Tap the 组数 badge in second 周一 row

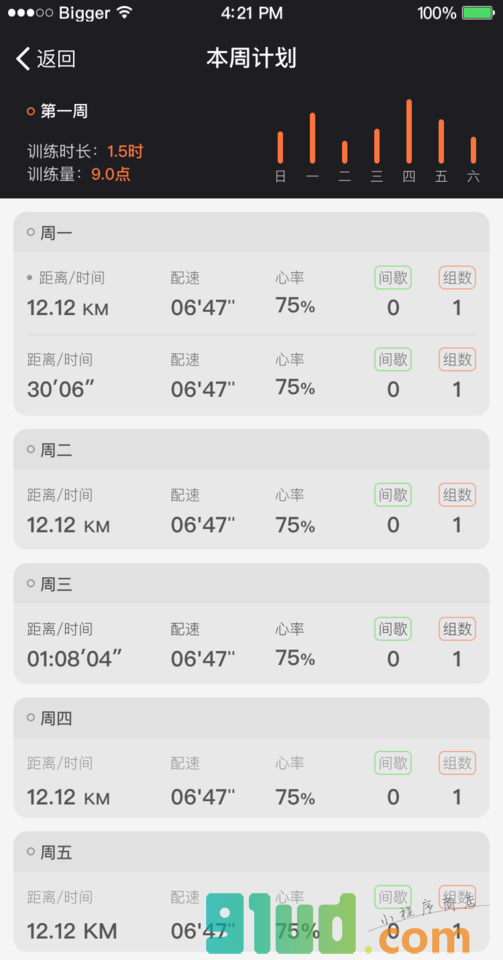click(457, 359)
